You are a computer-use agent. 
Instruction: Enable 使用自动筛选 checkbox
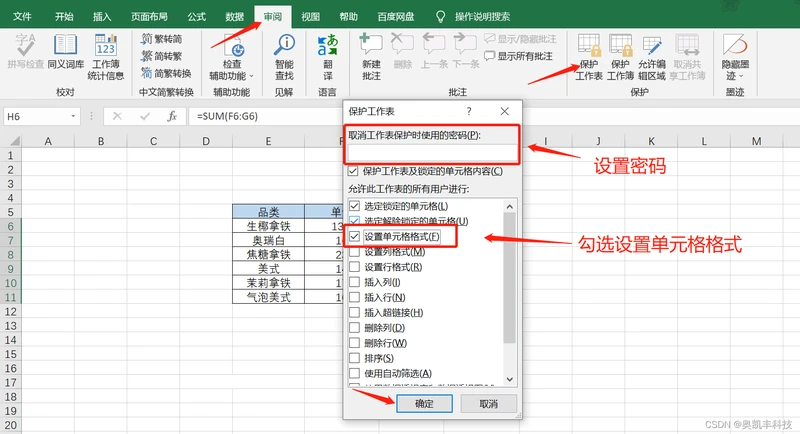[x=355, y=373]
